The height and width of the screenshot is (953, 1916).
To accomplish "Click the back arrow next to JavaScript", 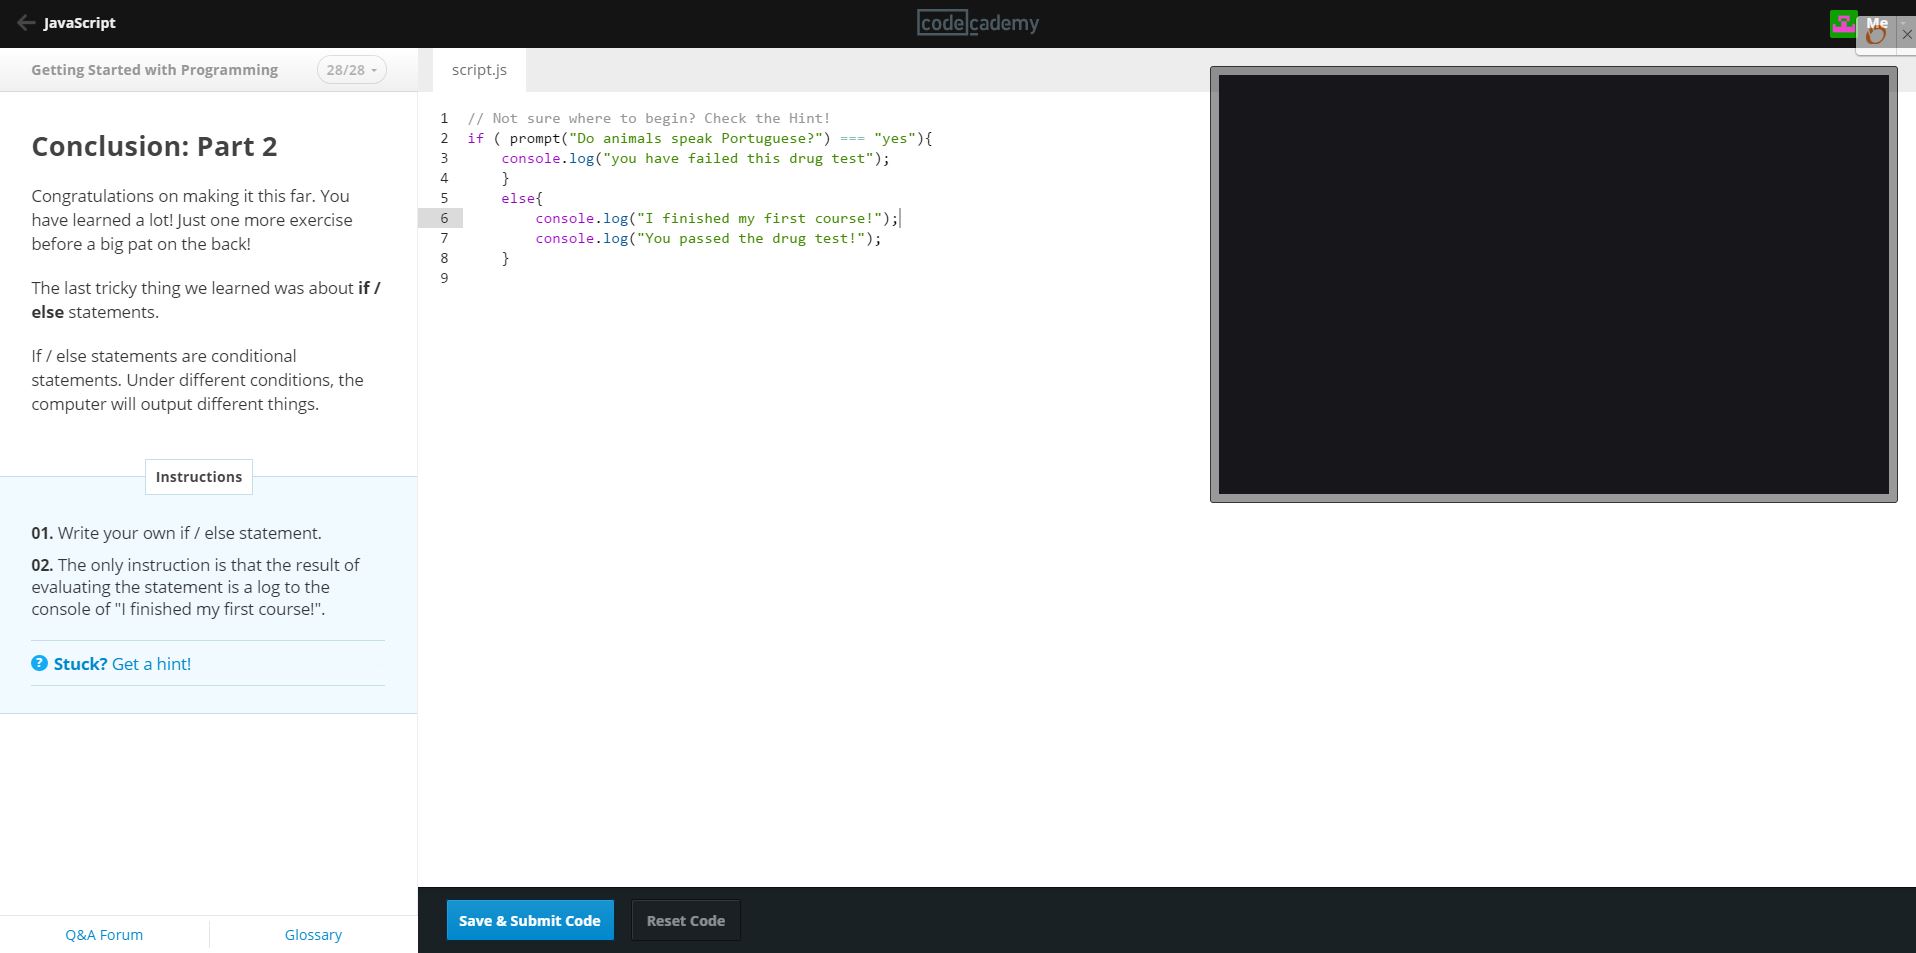I will [x=26, y=23].
